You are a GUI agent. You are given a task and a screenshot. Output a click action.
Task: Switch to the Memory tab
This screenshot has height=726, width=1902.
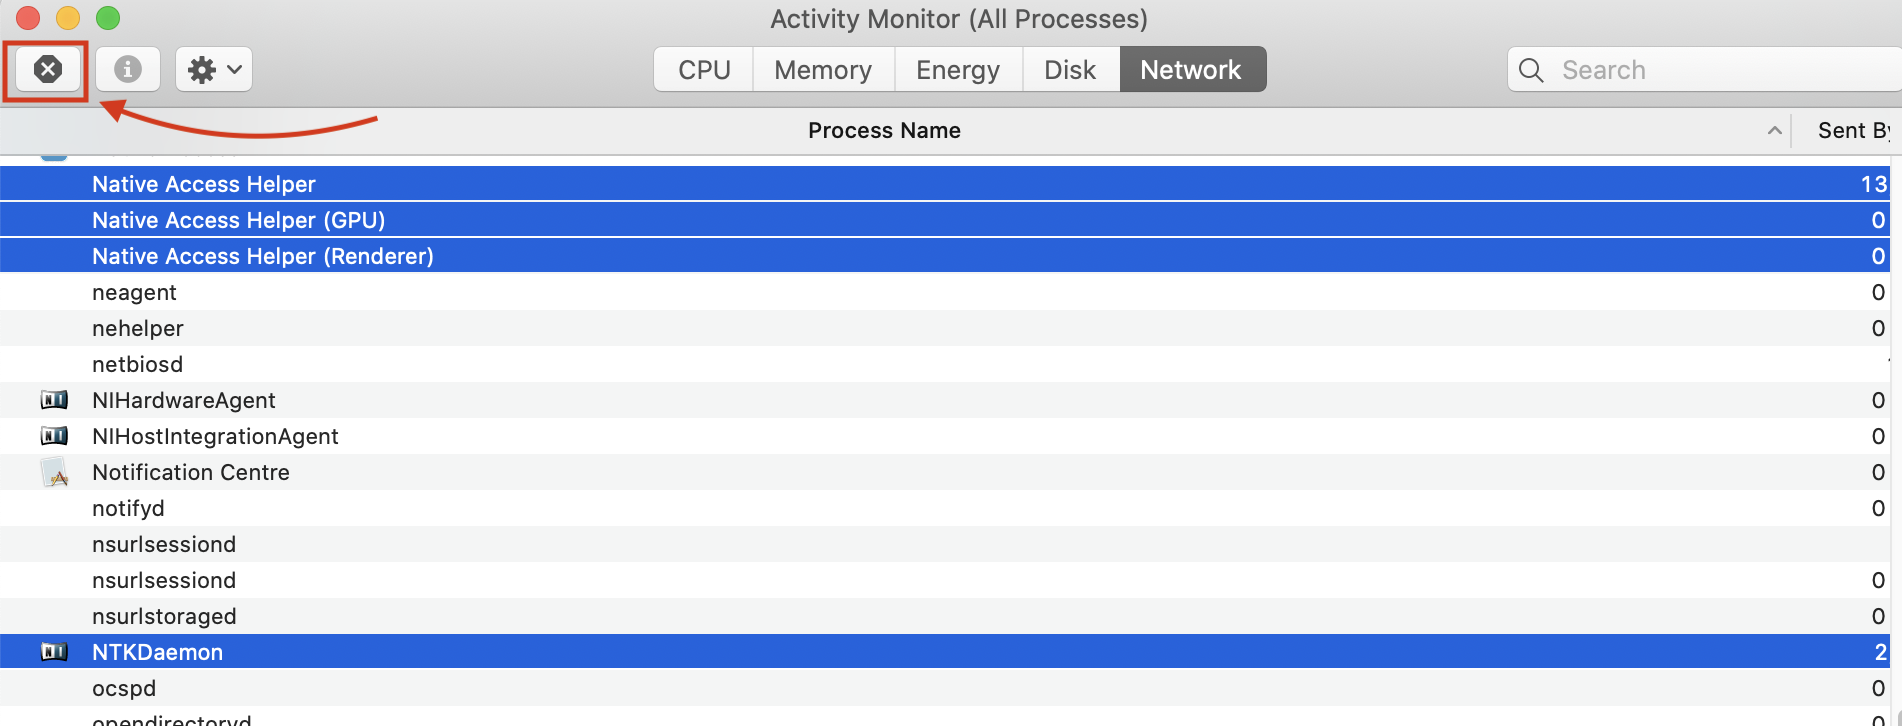tap(823, 69)
